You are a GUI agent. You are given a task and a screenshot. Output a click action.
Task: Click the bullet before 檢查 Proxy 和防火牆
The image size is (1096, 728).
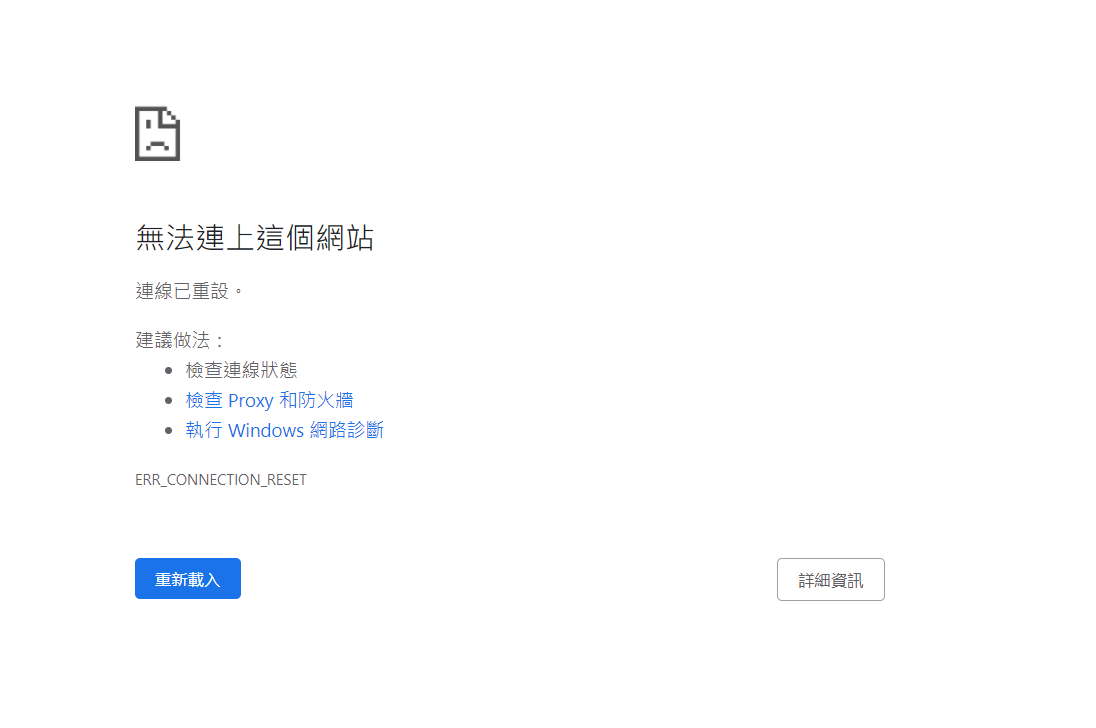click(x=168, y=400)
